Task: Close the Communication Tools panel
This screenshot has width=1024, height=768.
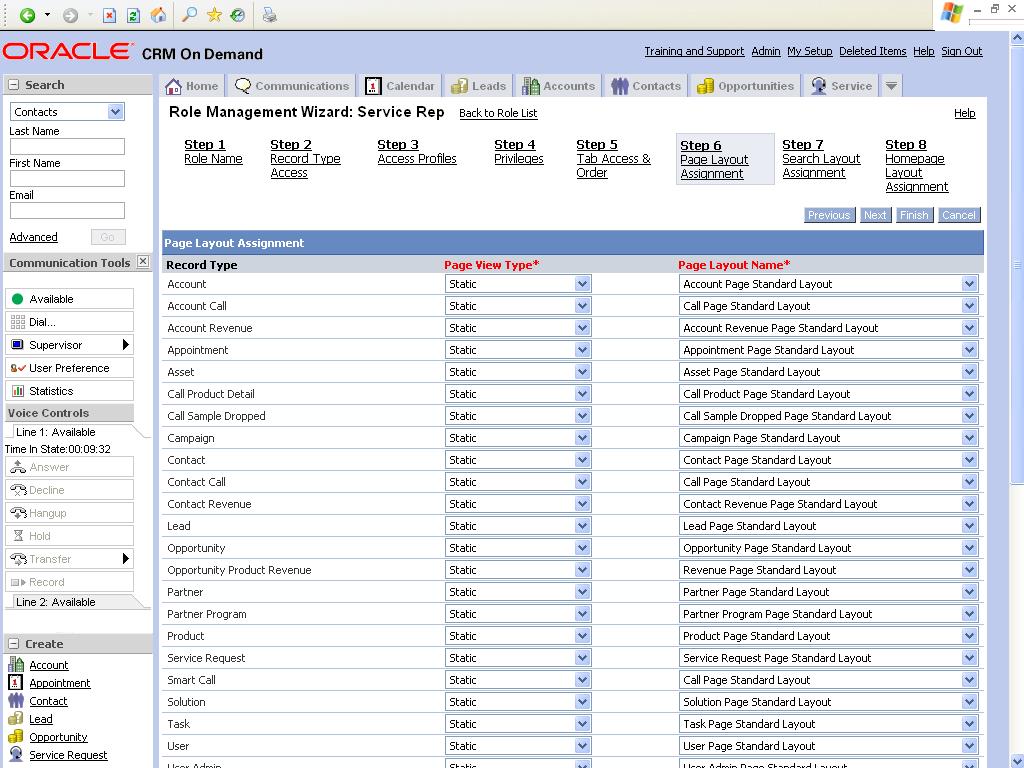Action: point(143,262)
